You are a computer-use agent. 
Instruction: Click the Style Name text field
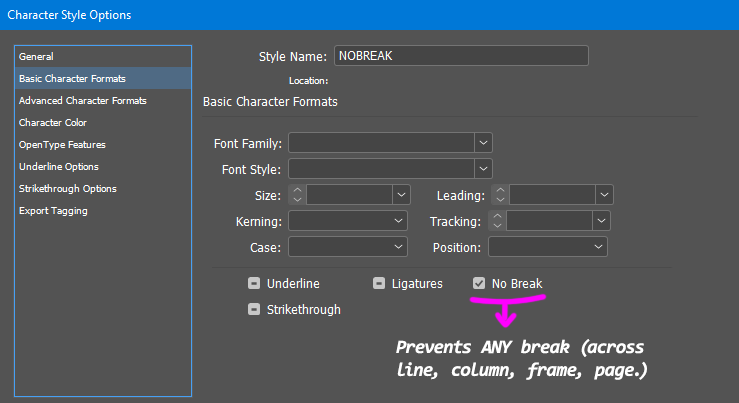460,56
